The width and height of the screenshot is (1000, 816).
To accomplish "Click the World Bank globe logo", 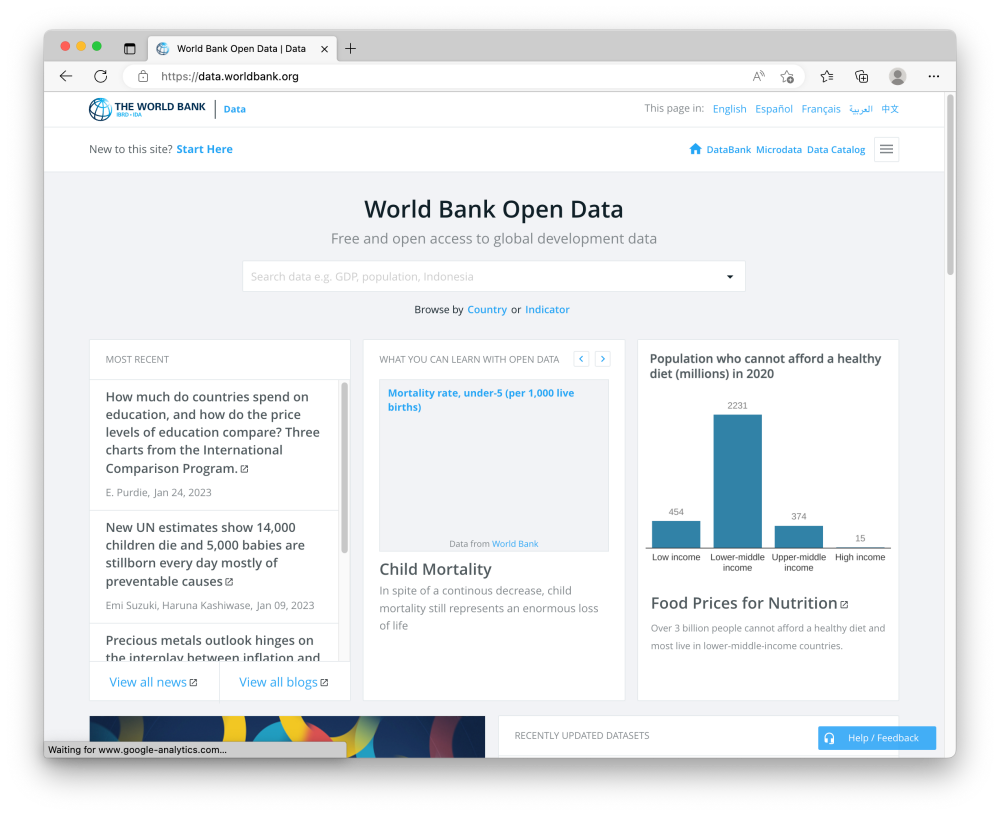I will click(100, 109).
